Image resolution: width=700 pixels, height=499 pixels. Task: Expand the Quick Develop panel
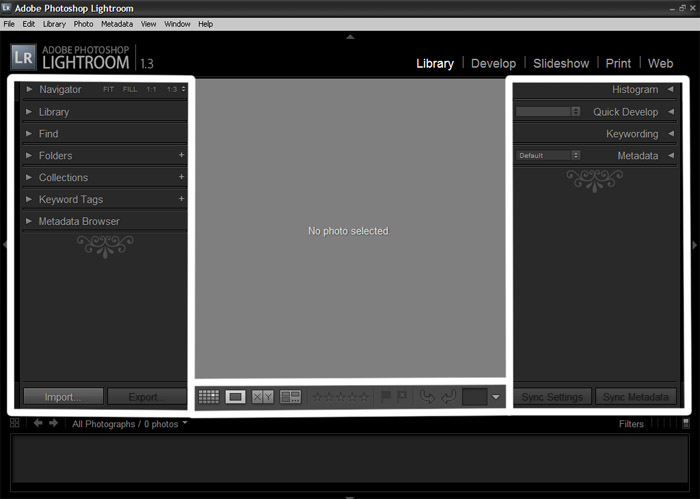pos(671,112)
